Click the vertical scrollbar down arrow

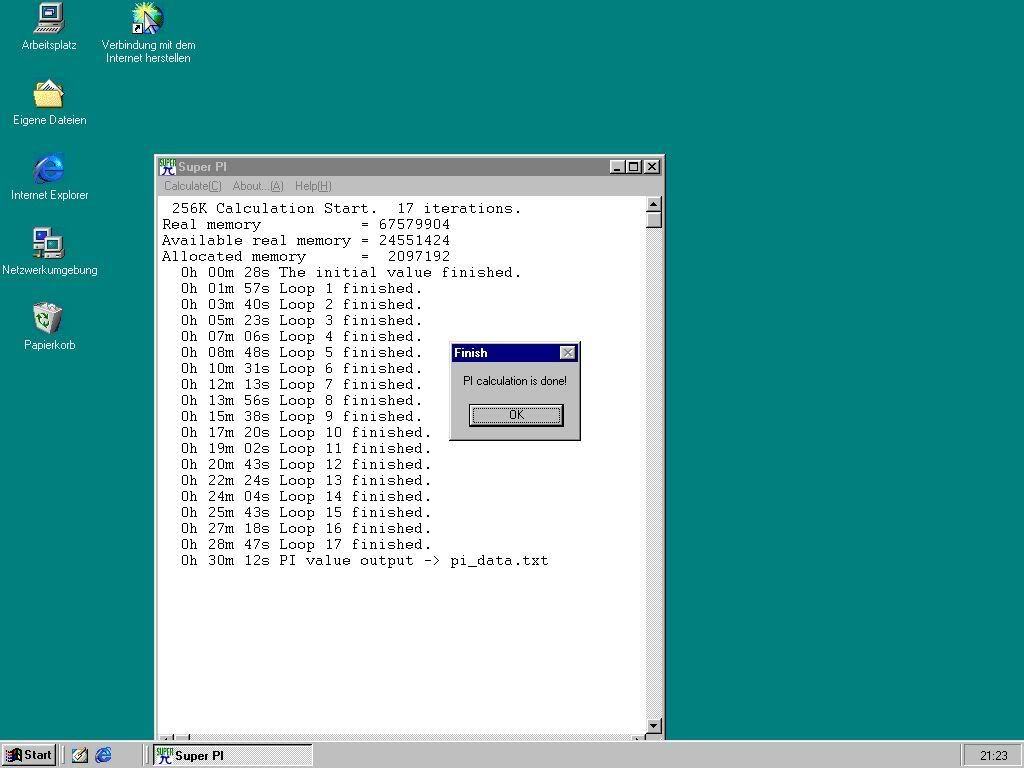pos(654,726)
